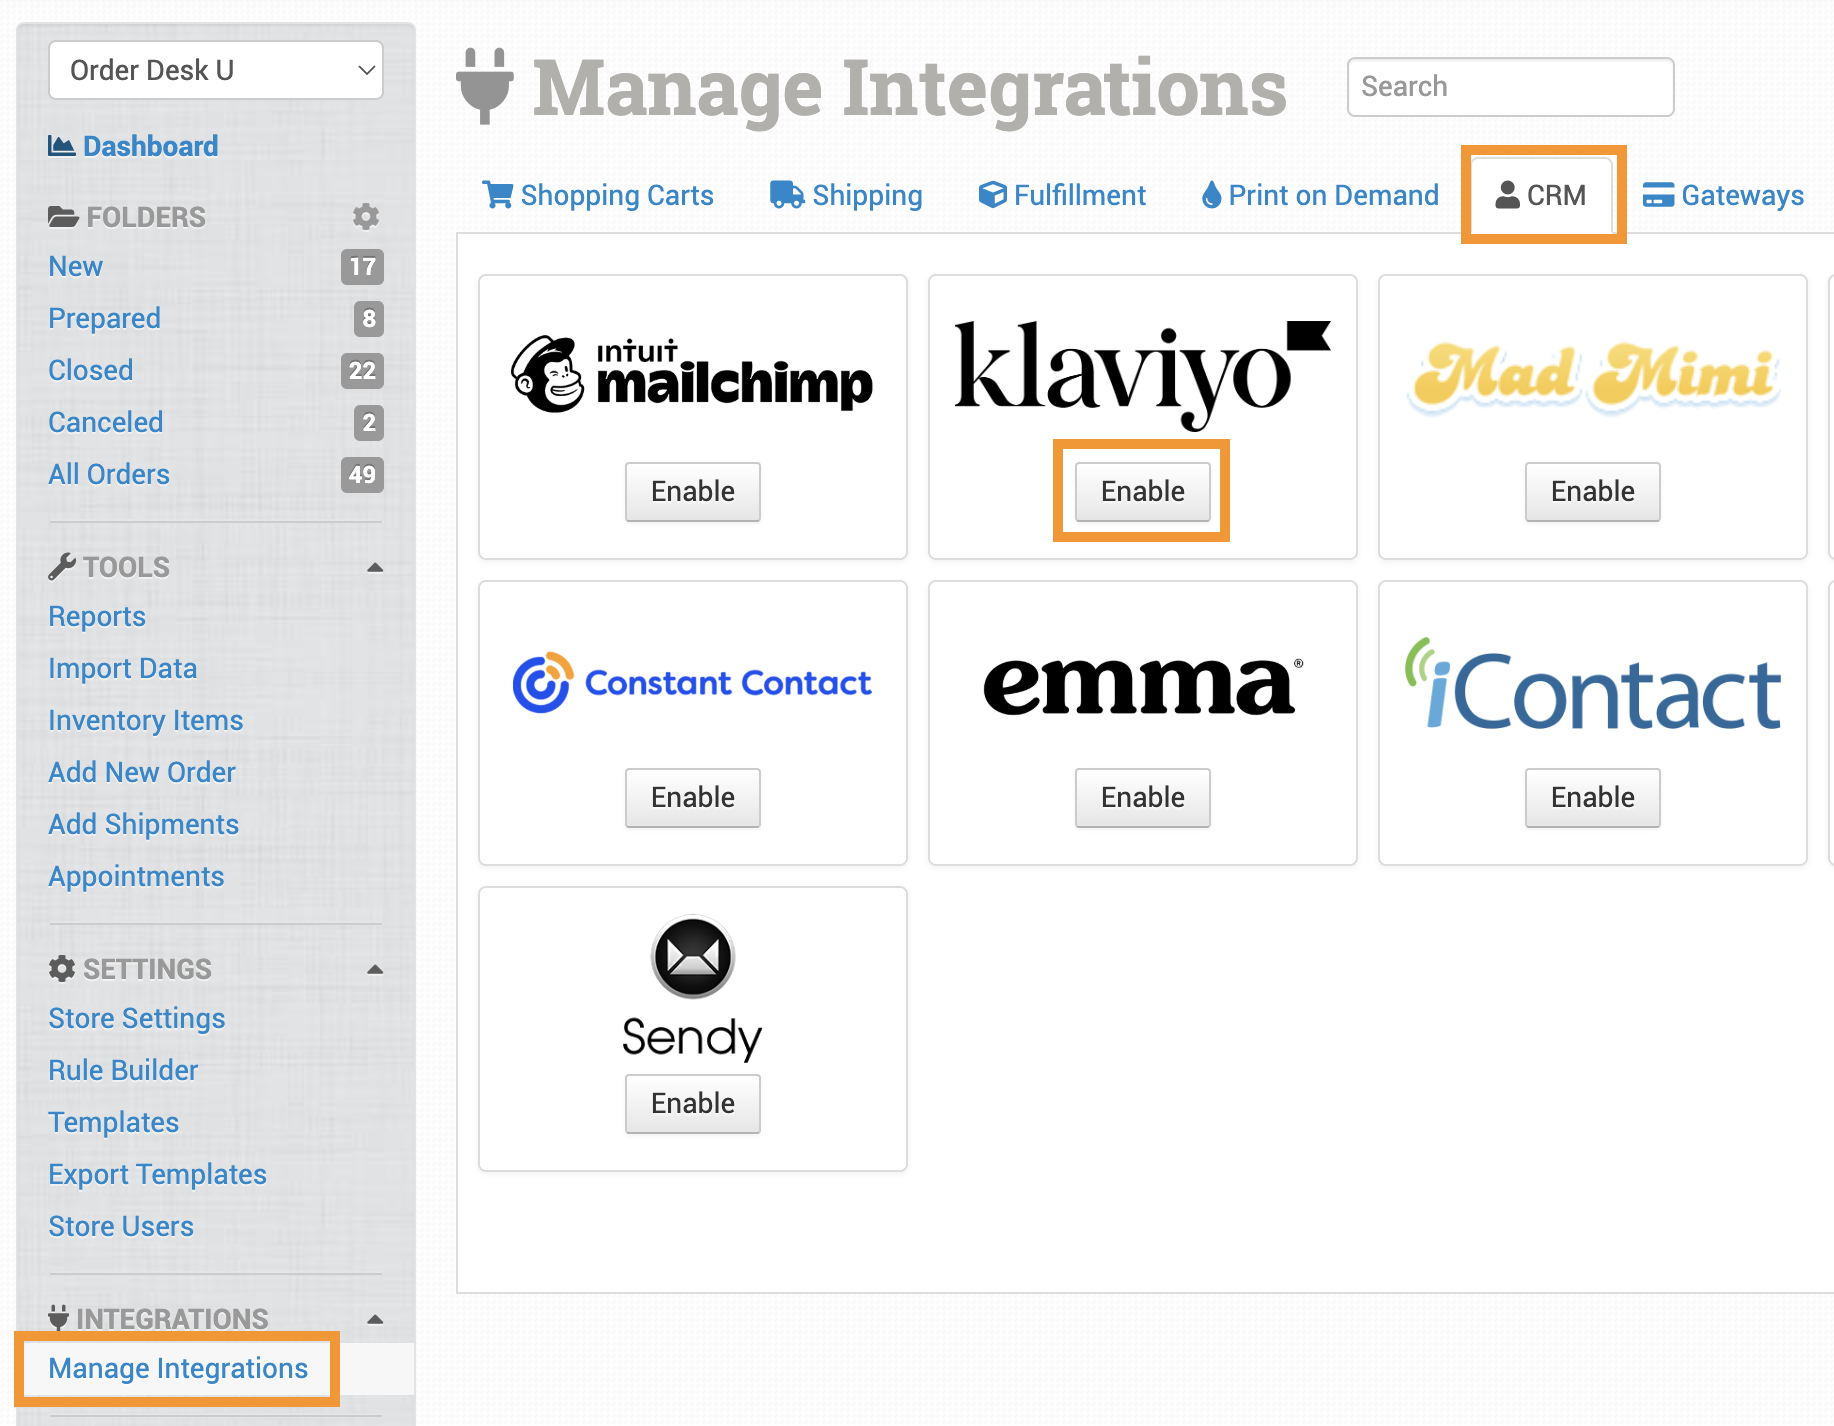This screenshot has width=1834, height=1426.
Task: Enable the Klaviyo integration
Action: coord(1142,491)
